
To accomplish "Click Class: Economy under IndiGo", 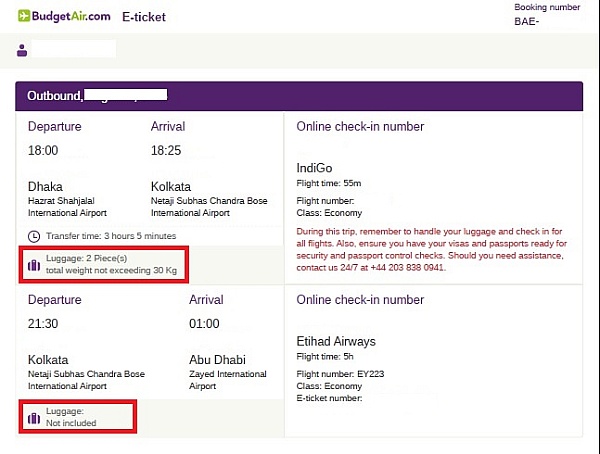I will tap(329, 213).
